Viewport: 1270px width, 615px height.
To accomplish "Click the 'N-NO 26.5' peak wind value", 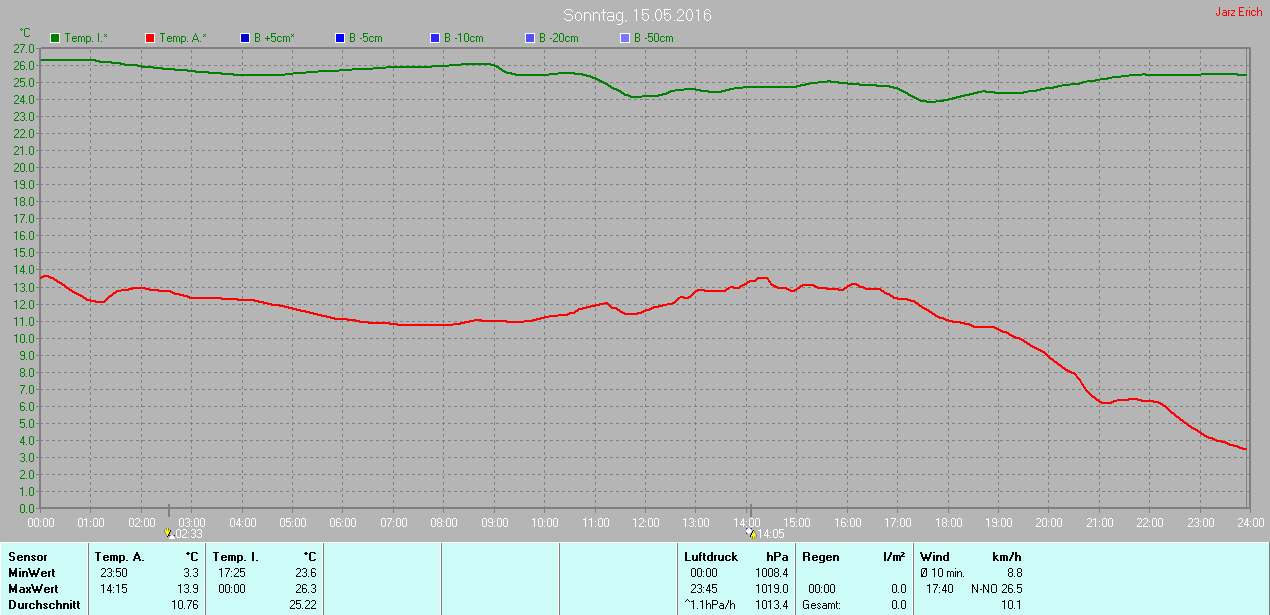I will click(997, 589).
